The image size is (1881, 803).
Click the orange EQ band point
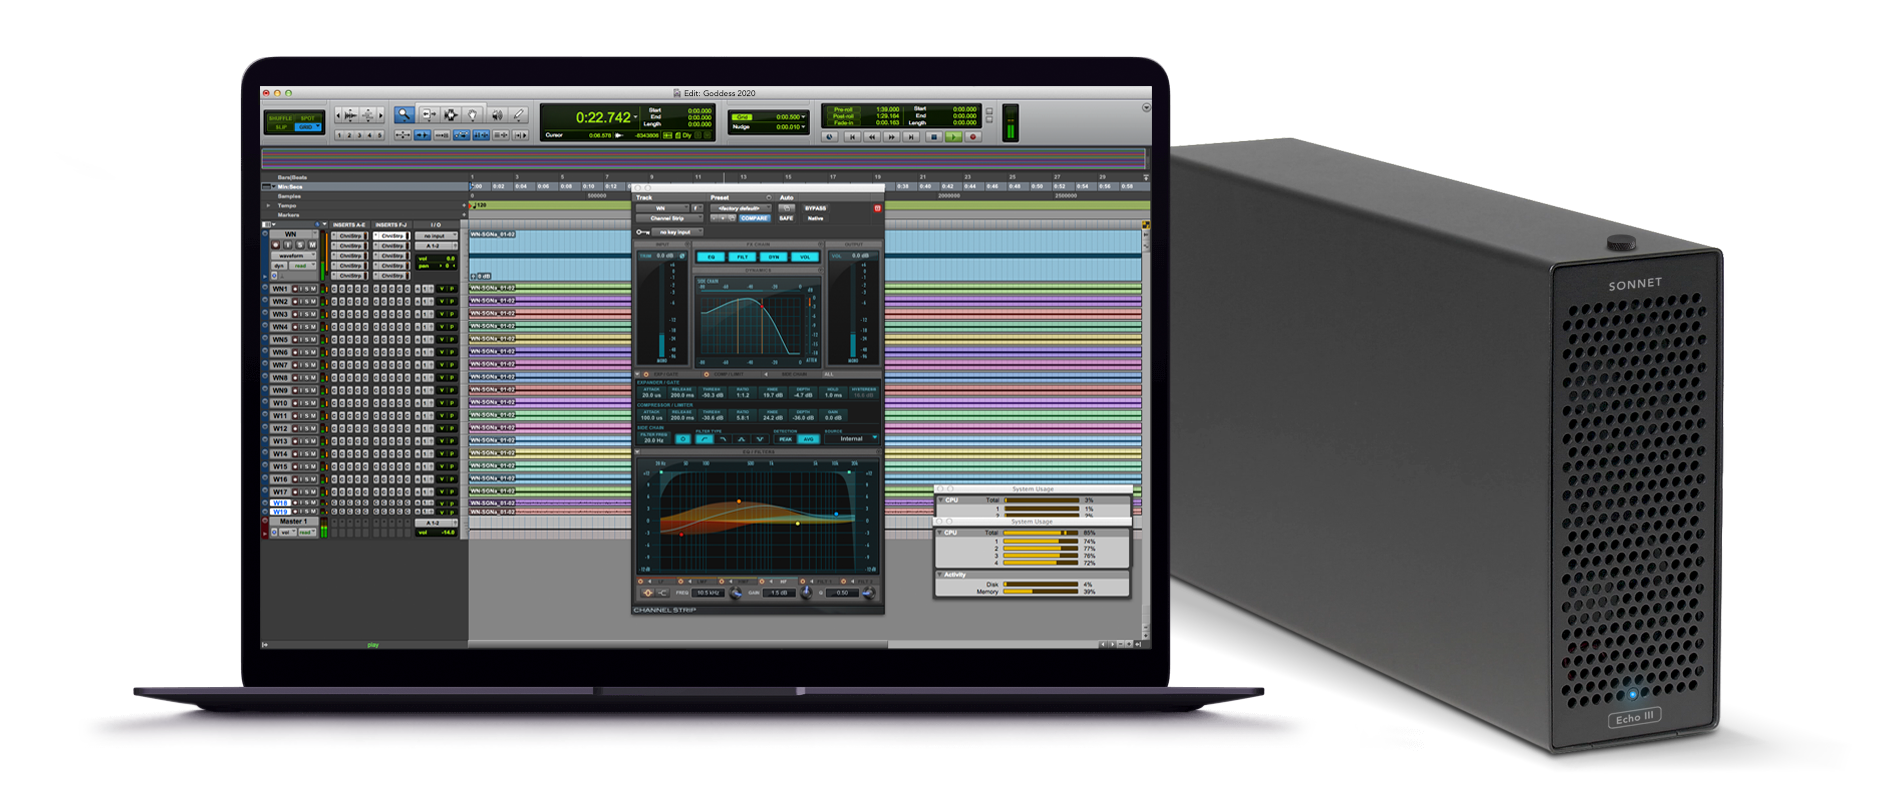[739, 501]
